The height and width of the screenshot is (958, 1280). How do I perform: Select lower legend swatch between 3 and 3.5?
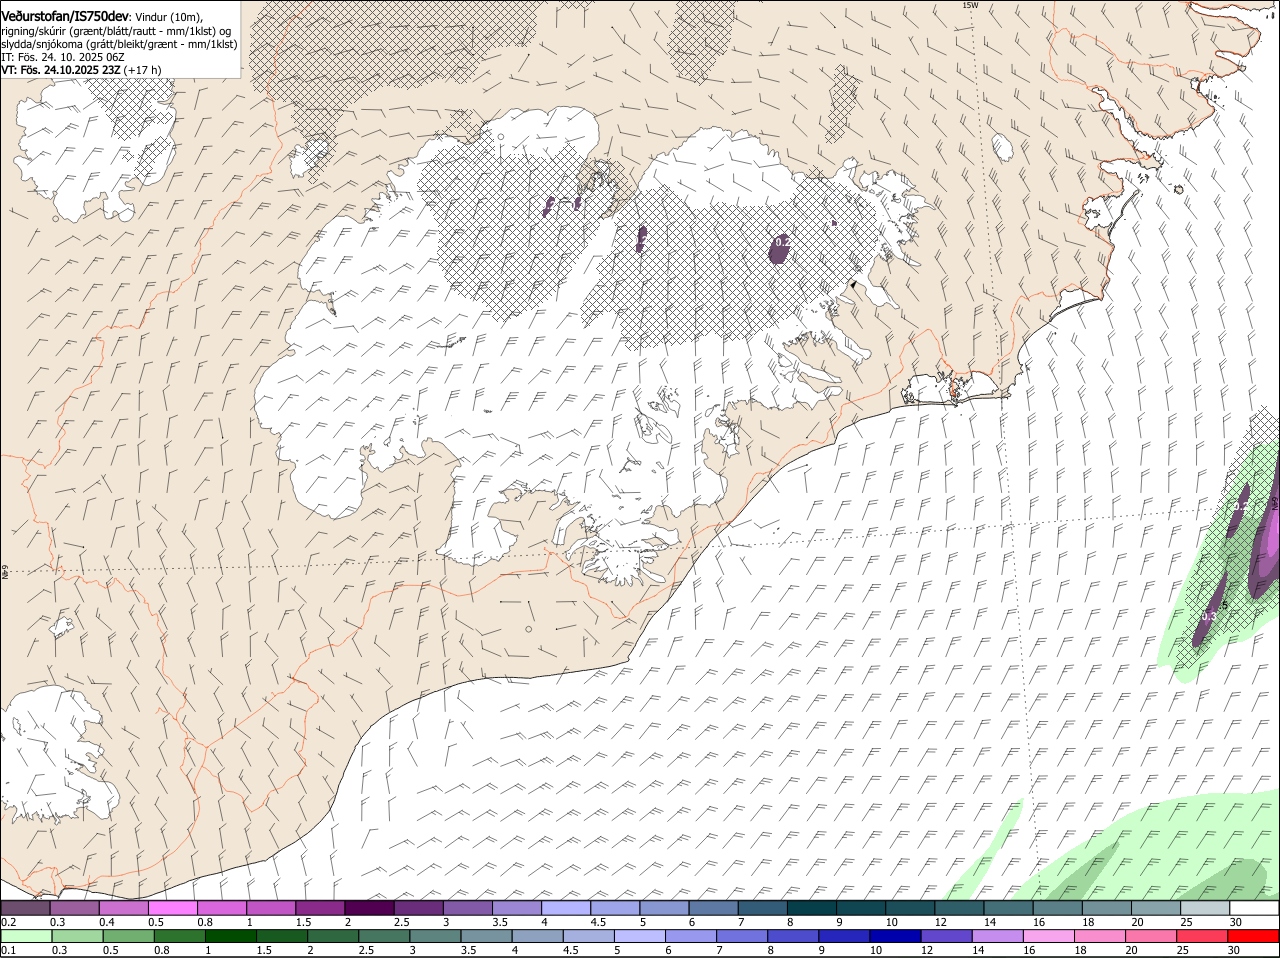coord(436,936)
